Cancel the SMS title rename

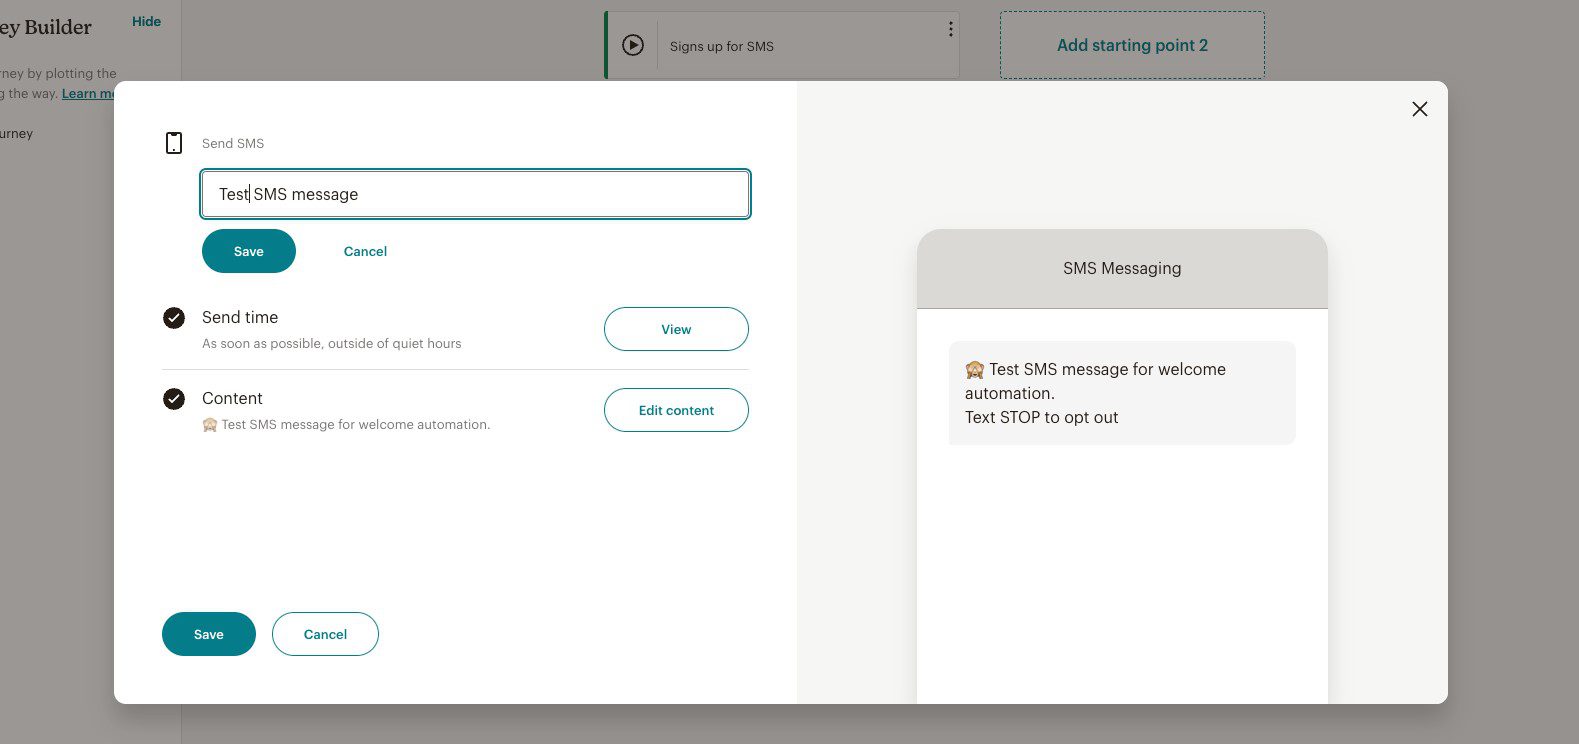pos(365,251)
